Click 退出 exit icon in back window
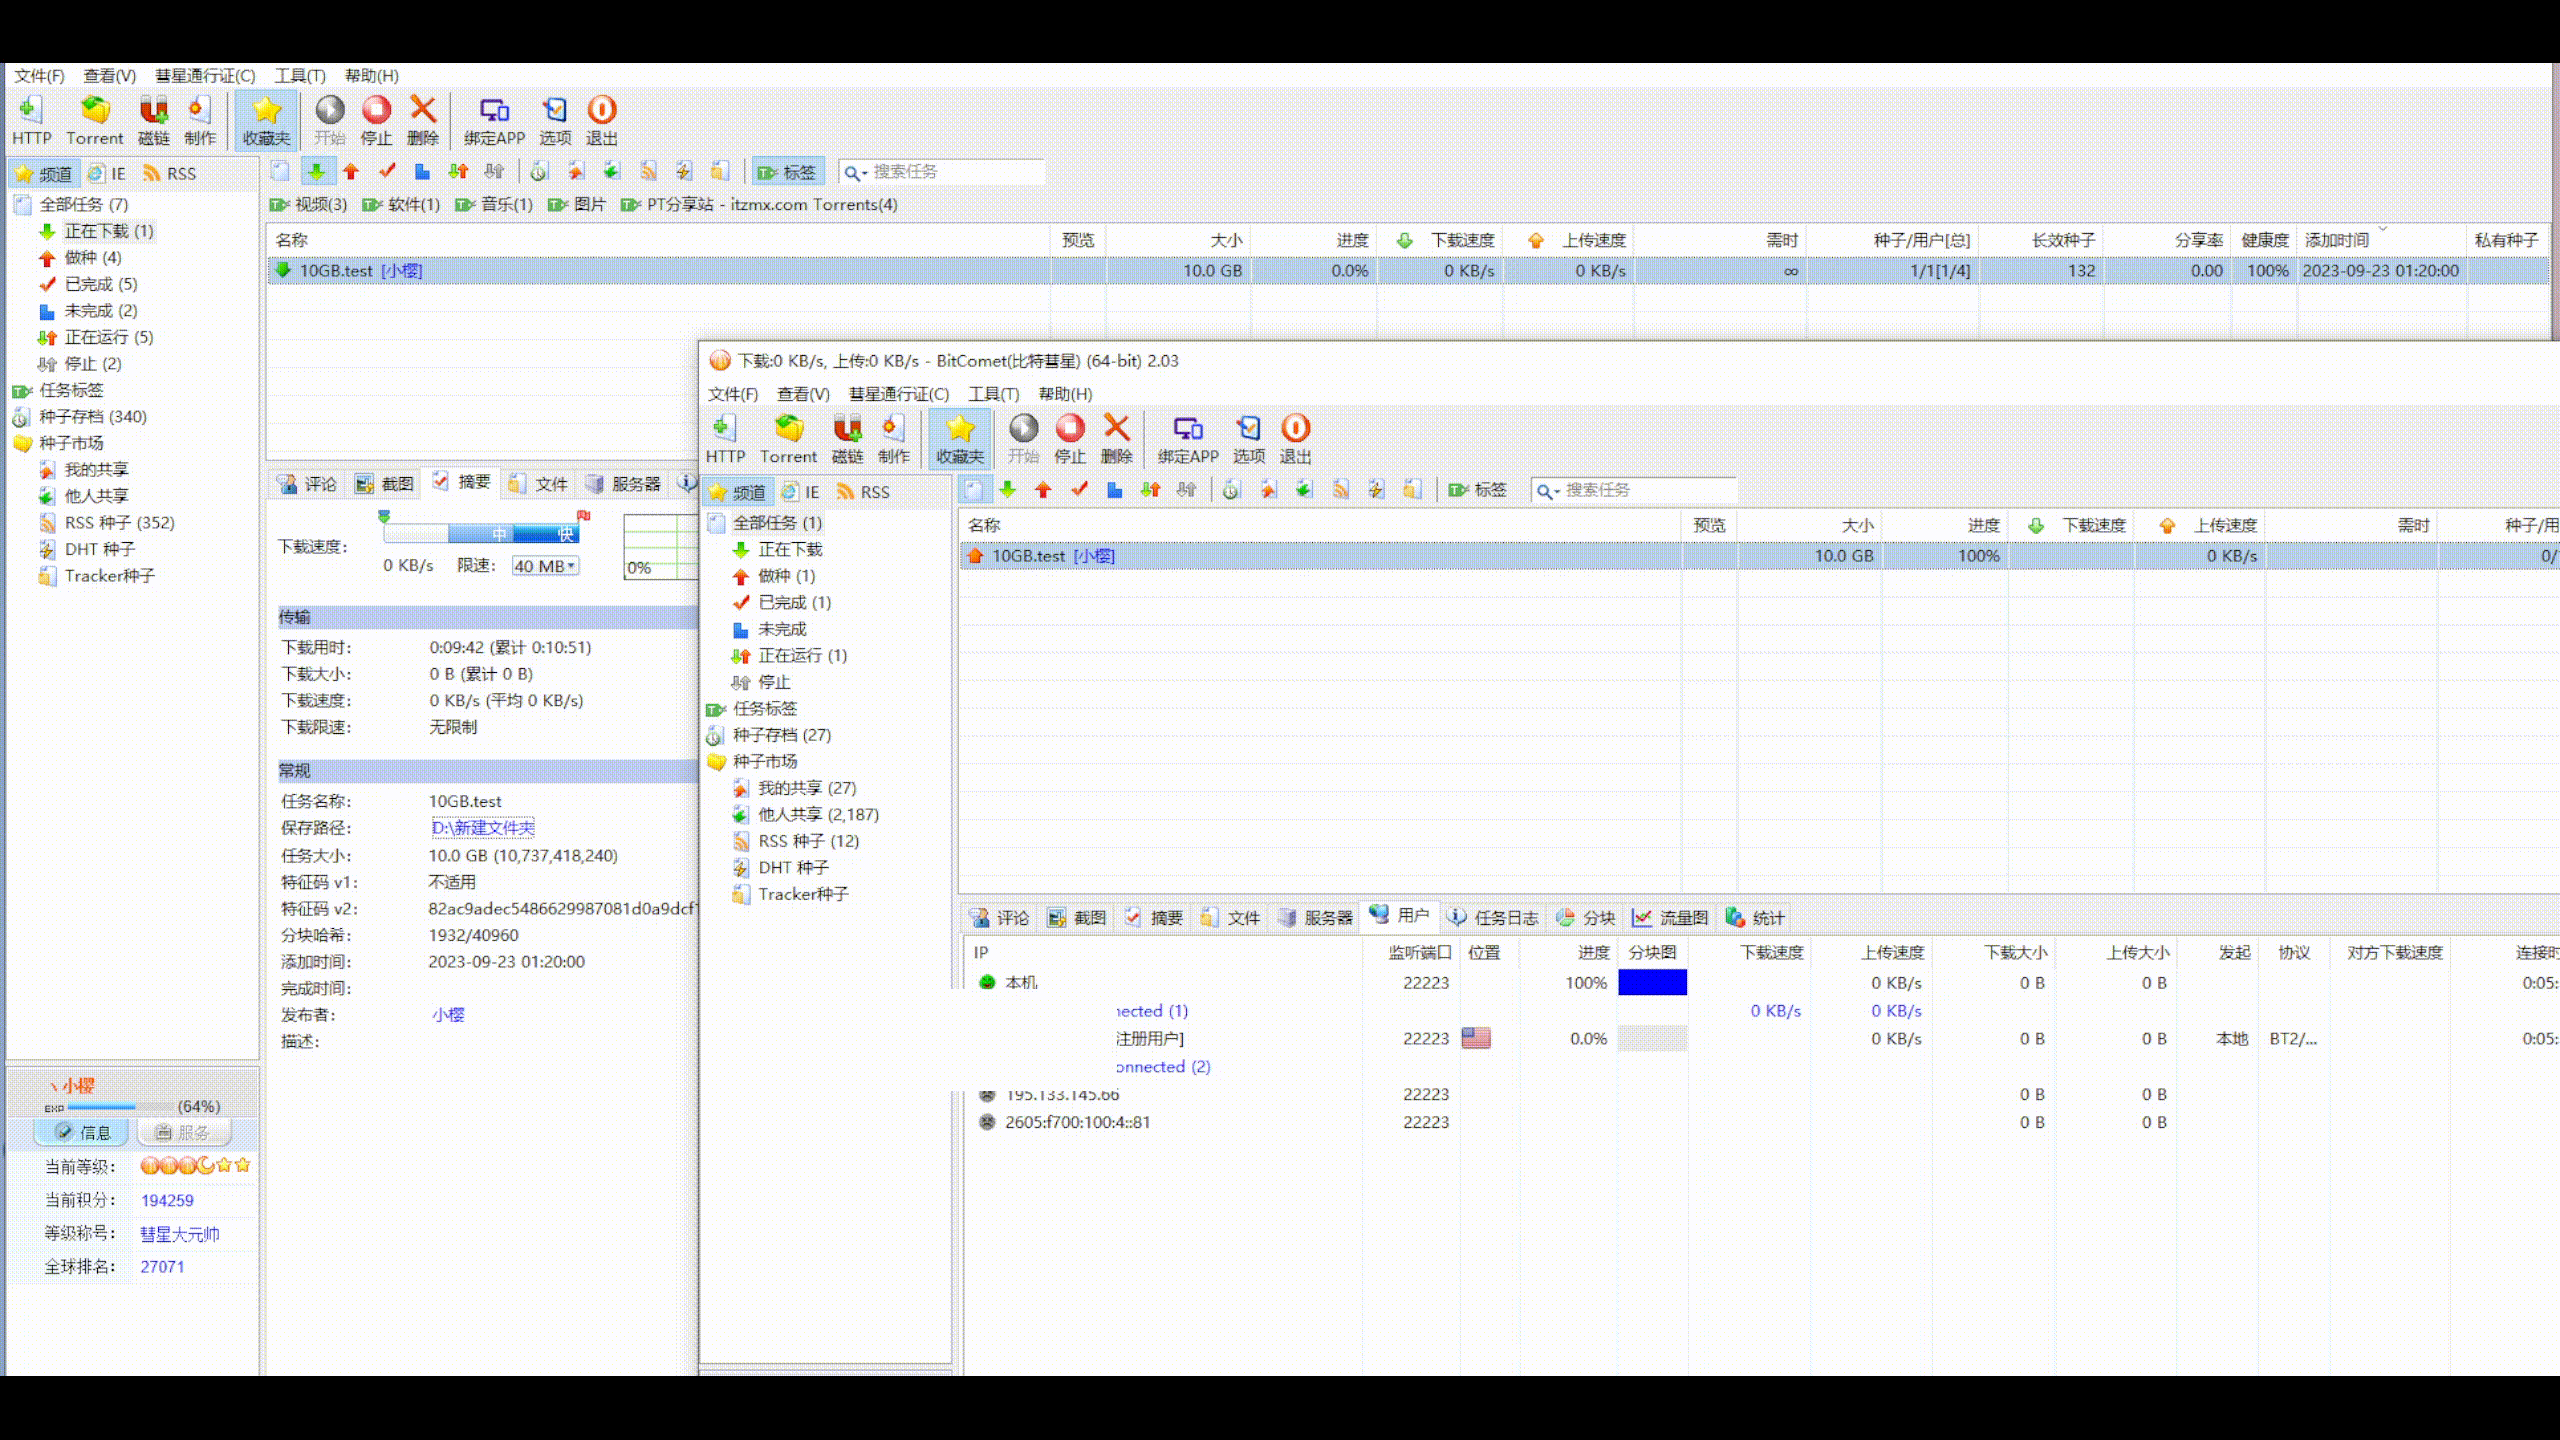Screen dimensions: 2560x1440 pos(602,120)
